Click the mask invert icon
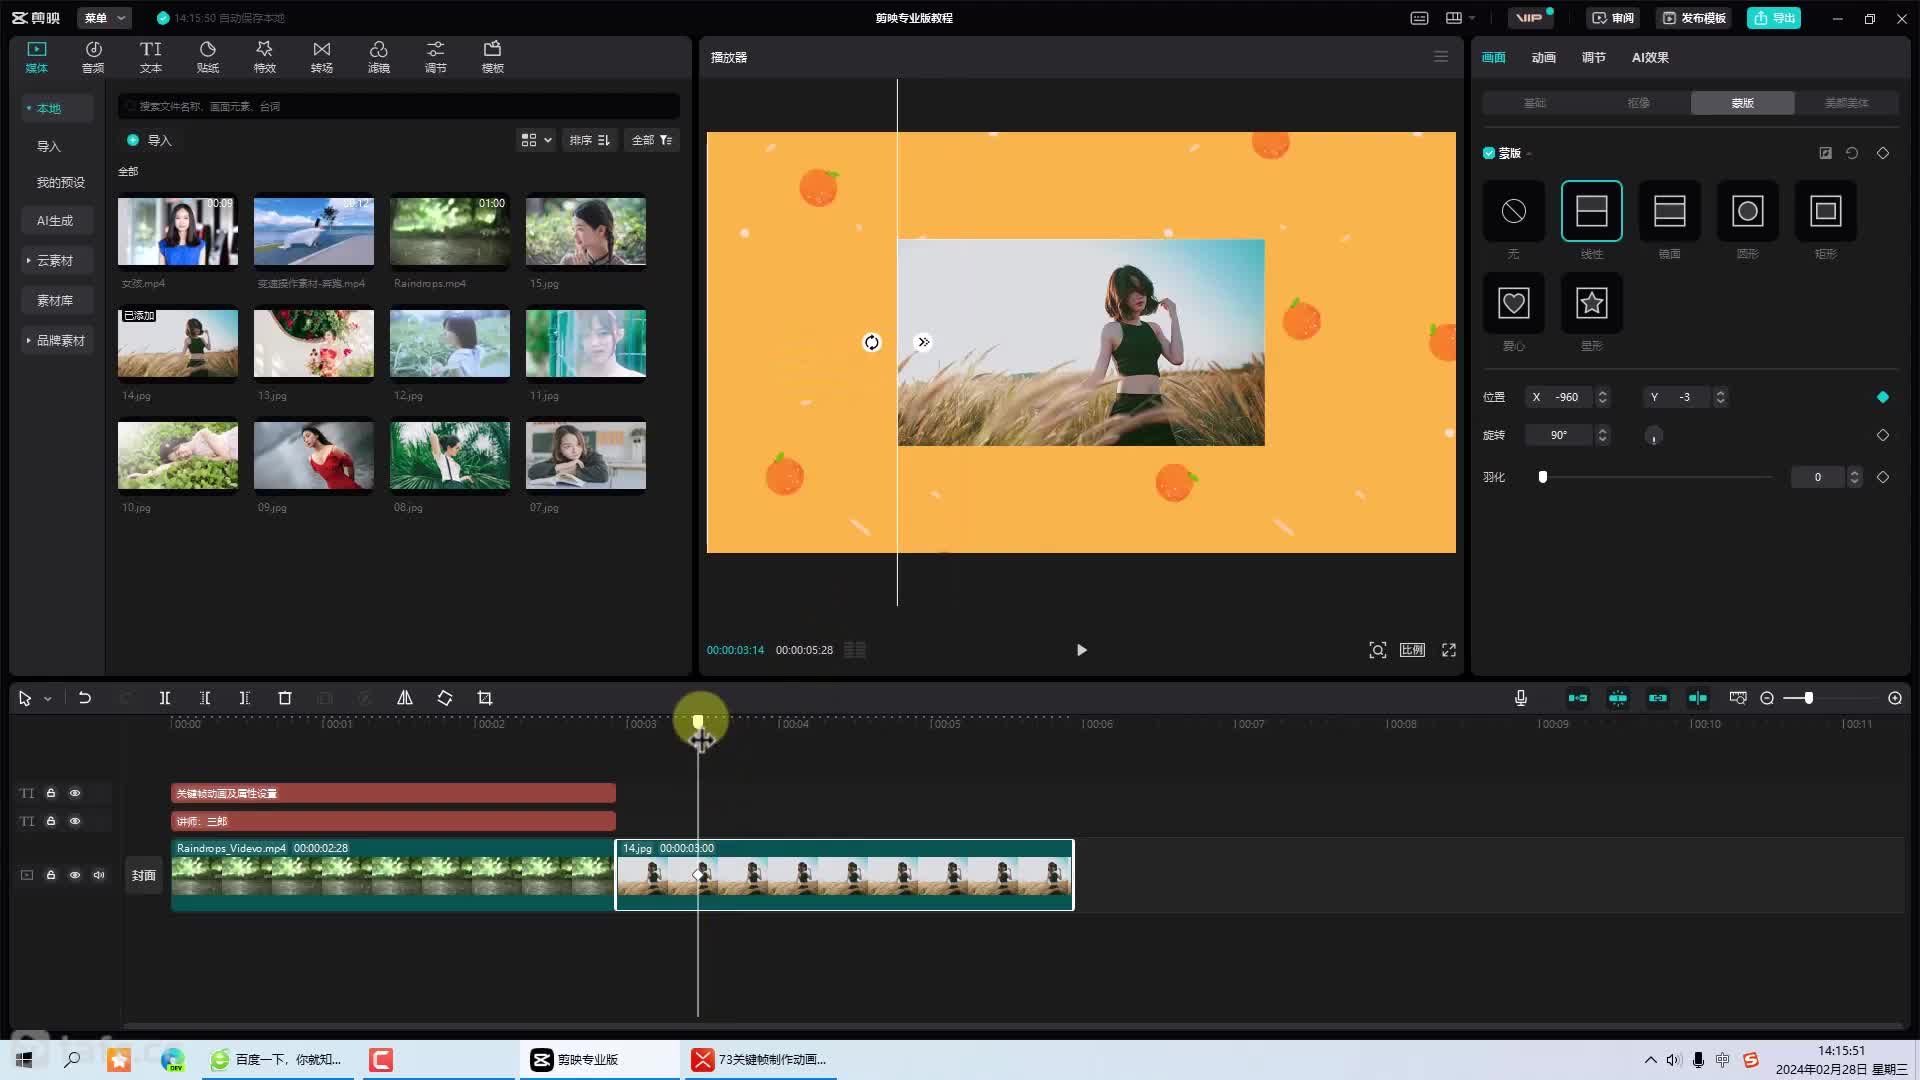This screenshot has width=1920, height=1080. click(x=1825, y=153)
